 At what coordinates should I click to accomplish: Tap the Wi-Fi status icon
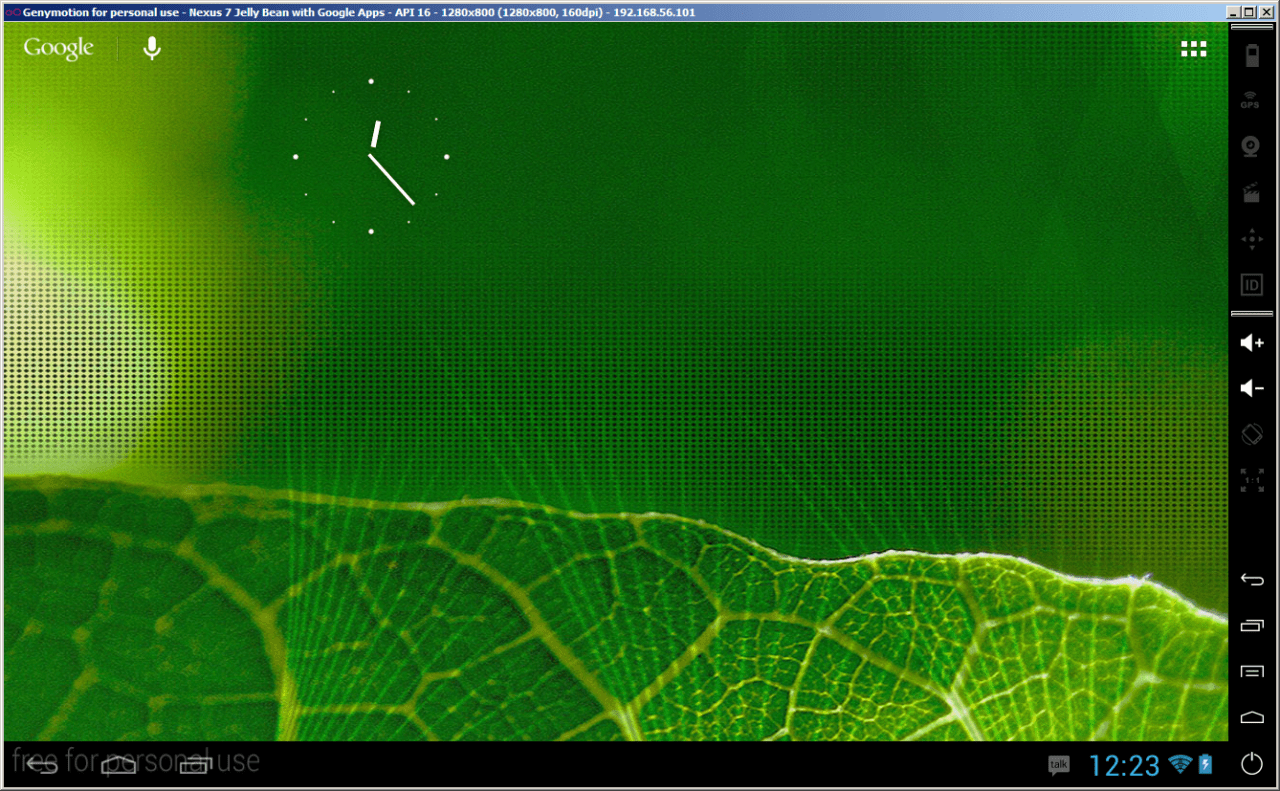pos(1182,765)
